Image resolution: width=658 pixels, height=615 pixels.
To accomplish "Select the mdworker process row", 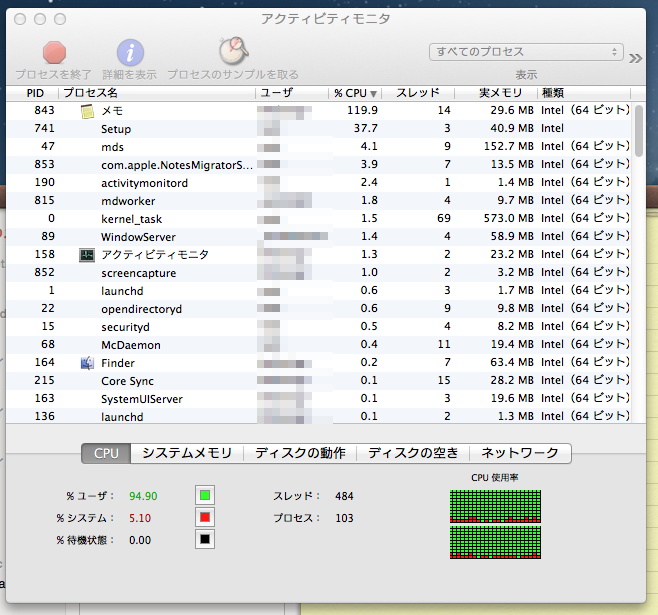I will (319, 201).
